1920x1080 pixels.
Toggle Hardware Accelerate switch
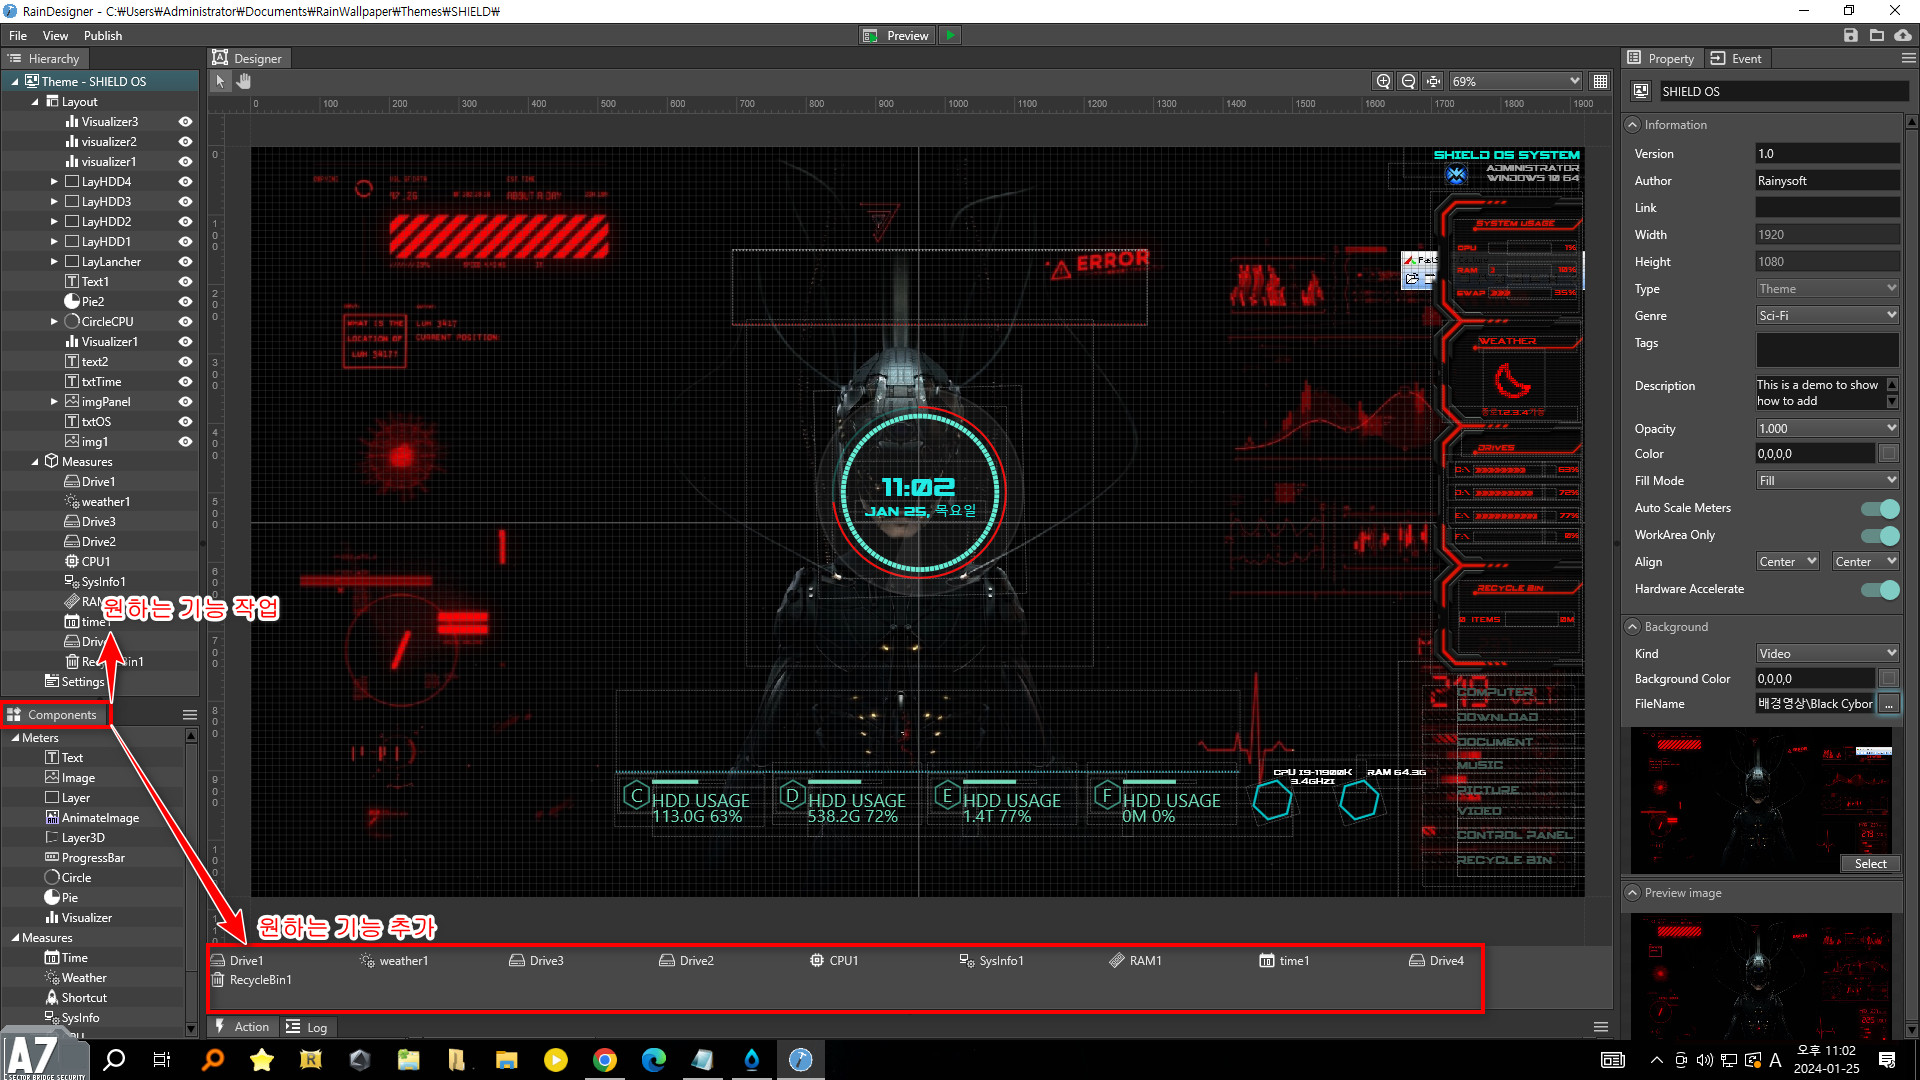coord(1880,589)
